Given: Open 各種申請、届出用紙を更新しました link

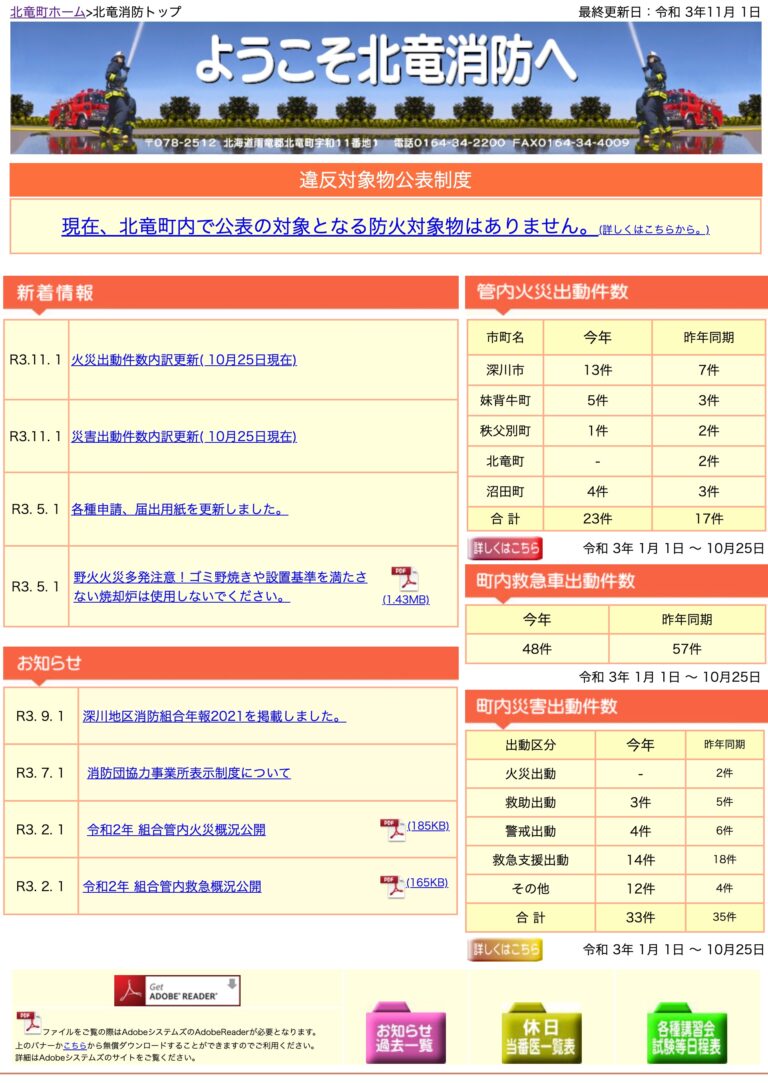Looking at the screenshot, I should click(x=179, y=509).
